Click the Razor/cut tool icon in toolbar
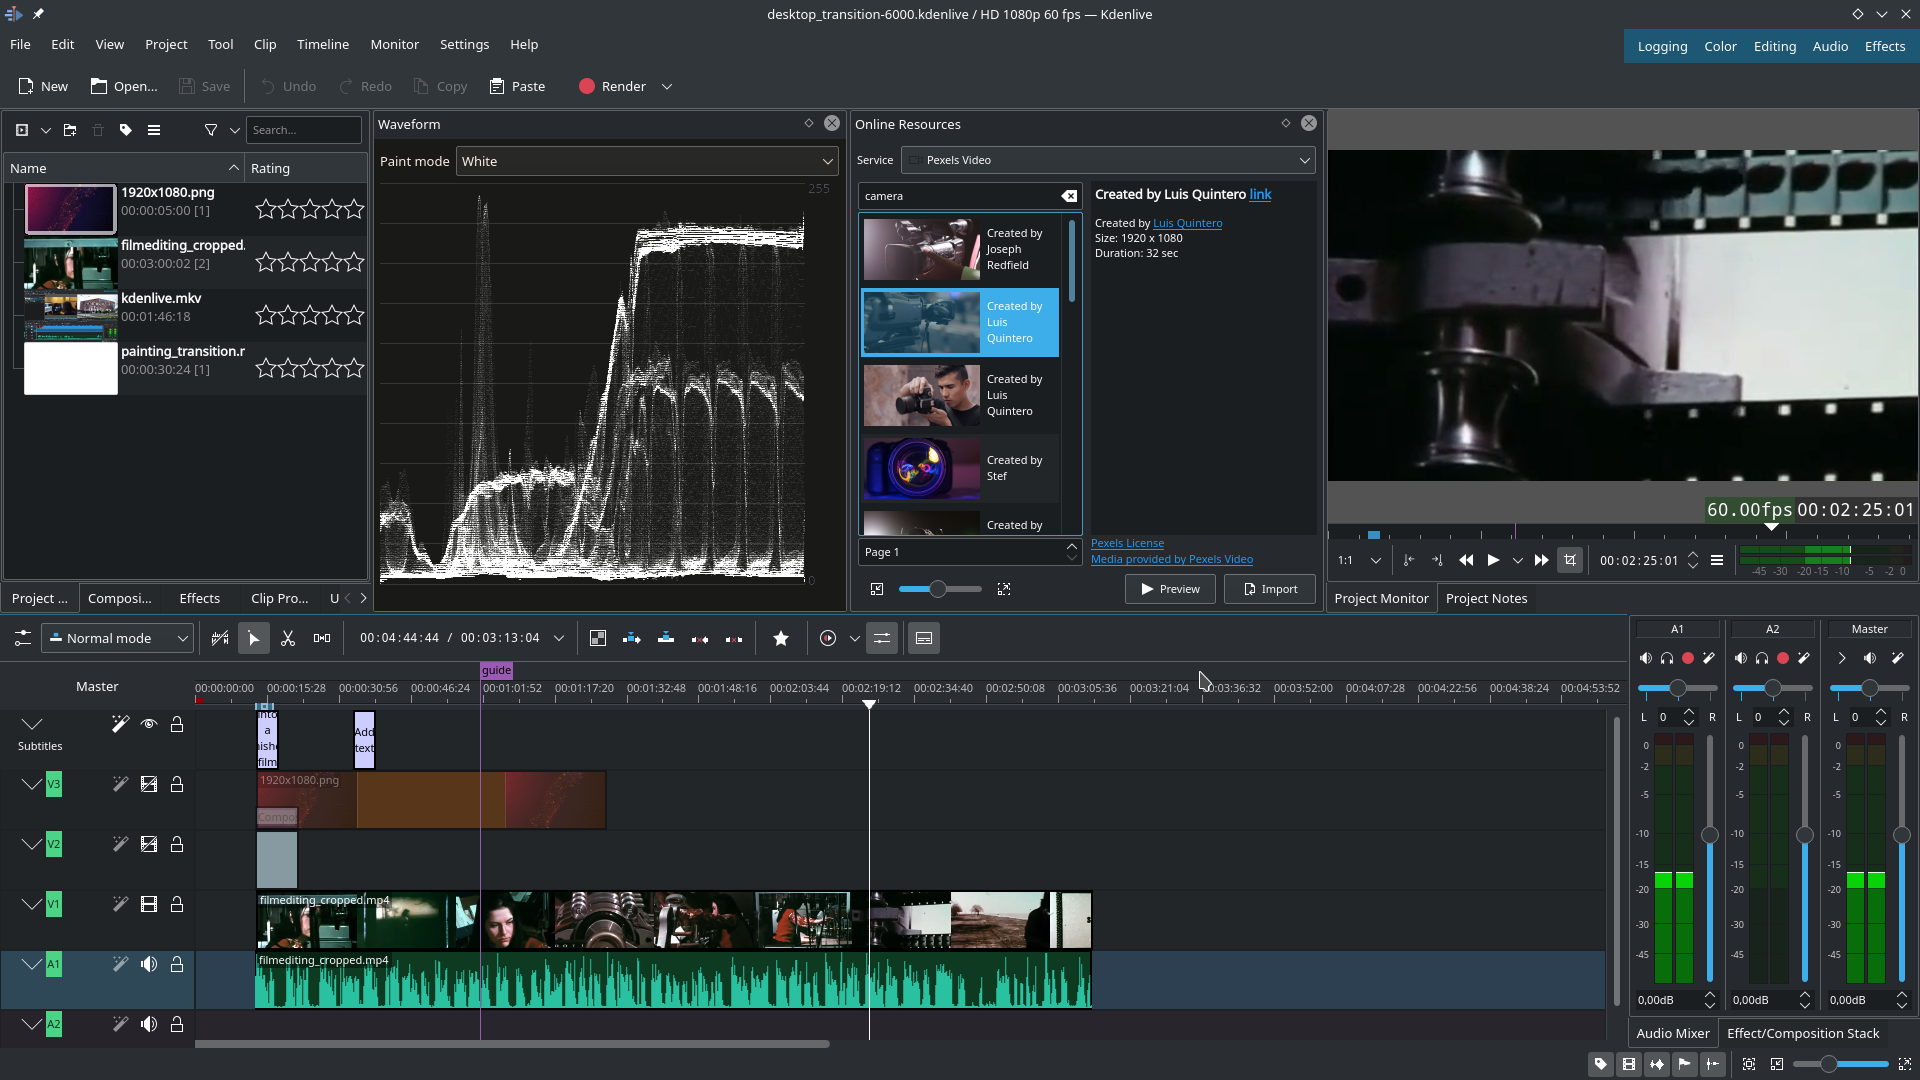The image size is (1920, 1080). click(x=287, y=638)
